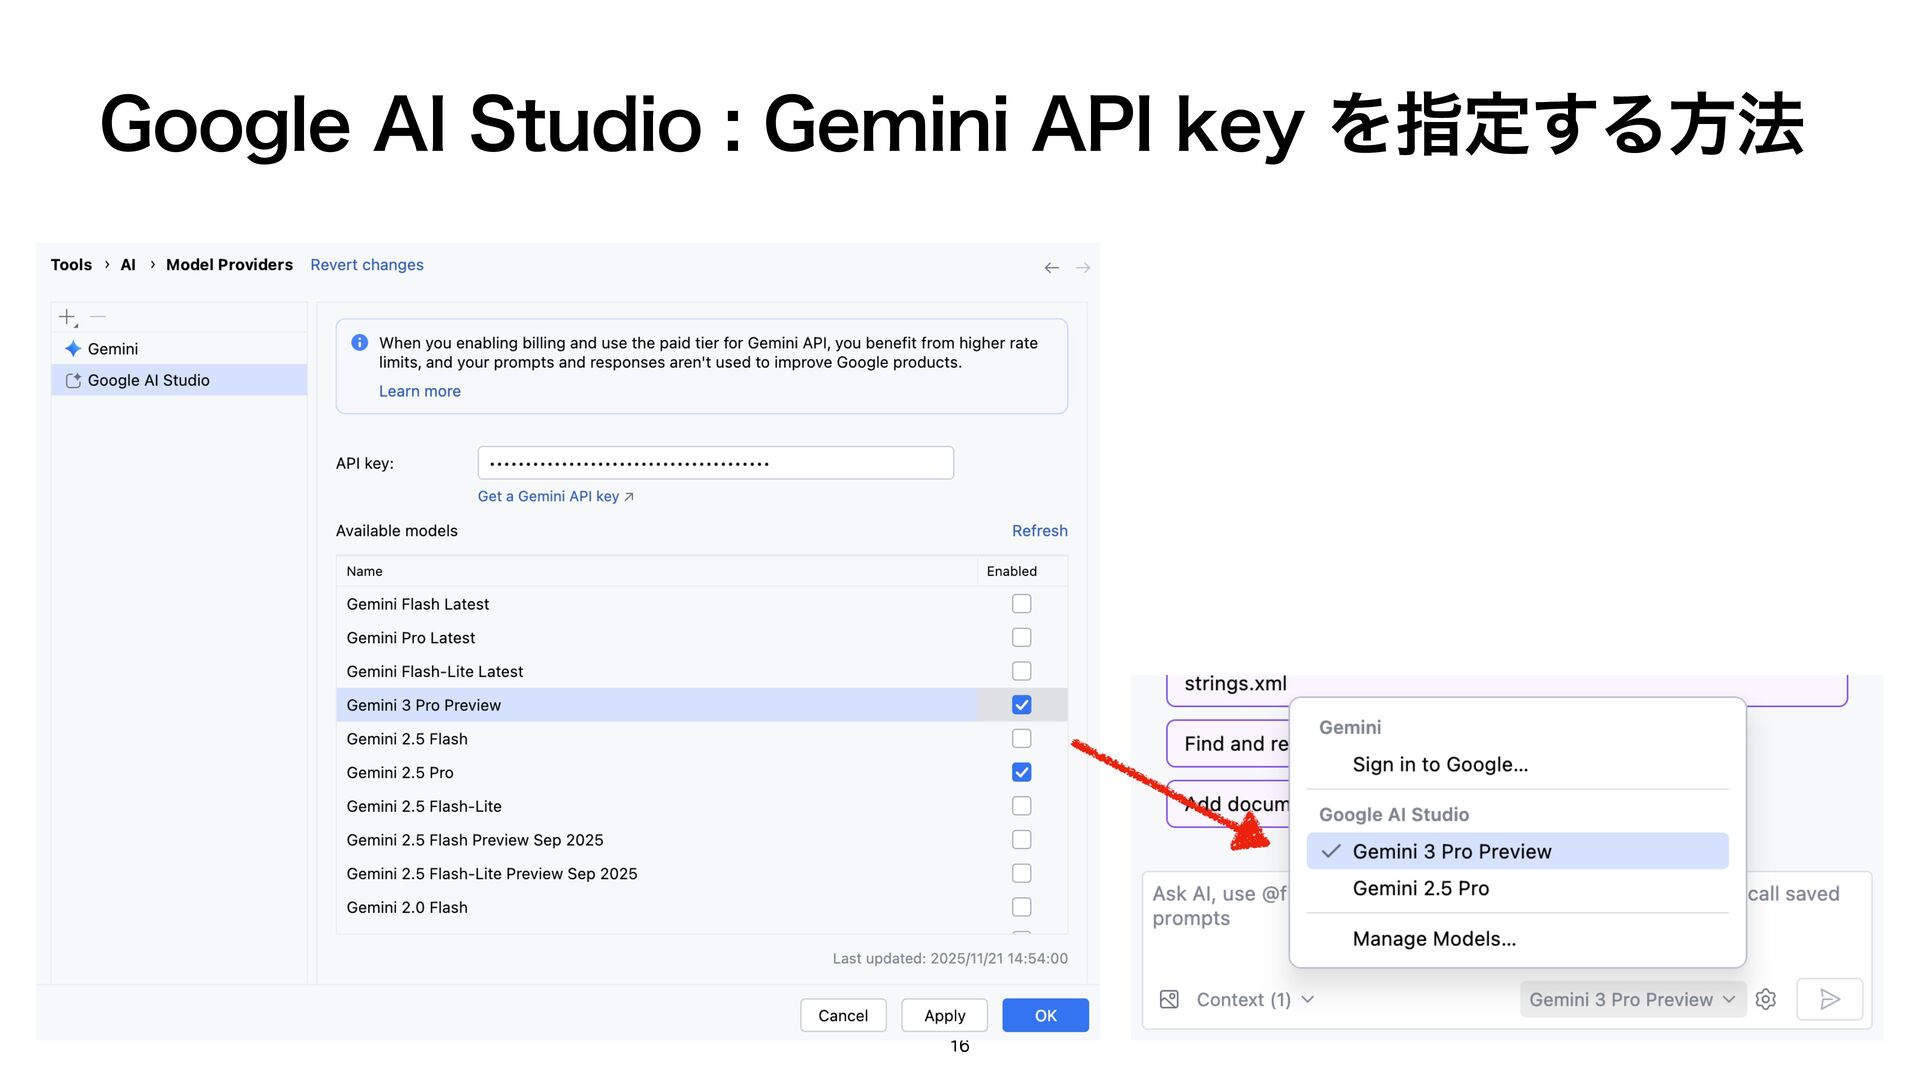Open the Gemini 3 Pro Preview model selector
Screen dimensions: 1920x1080
(1631, 999)
